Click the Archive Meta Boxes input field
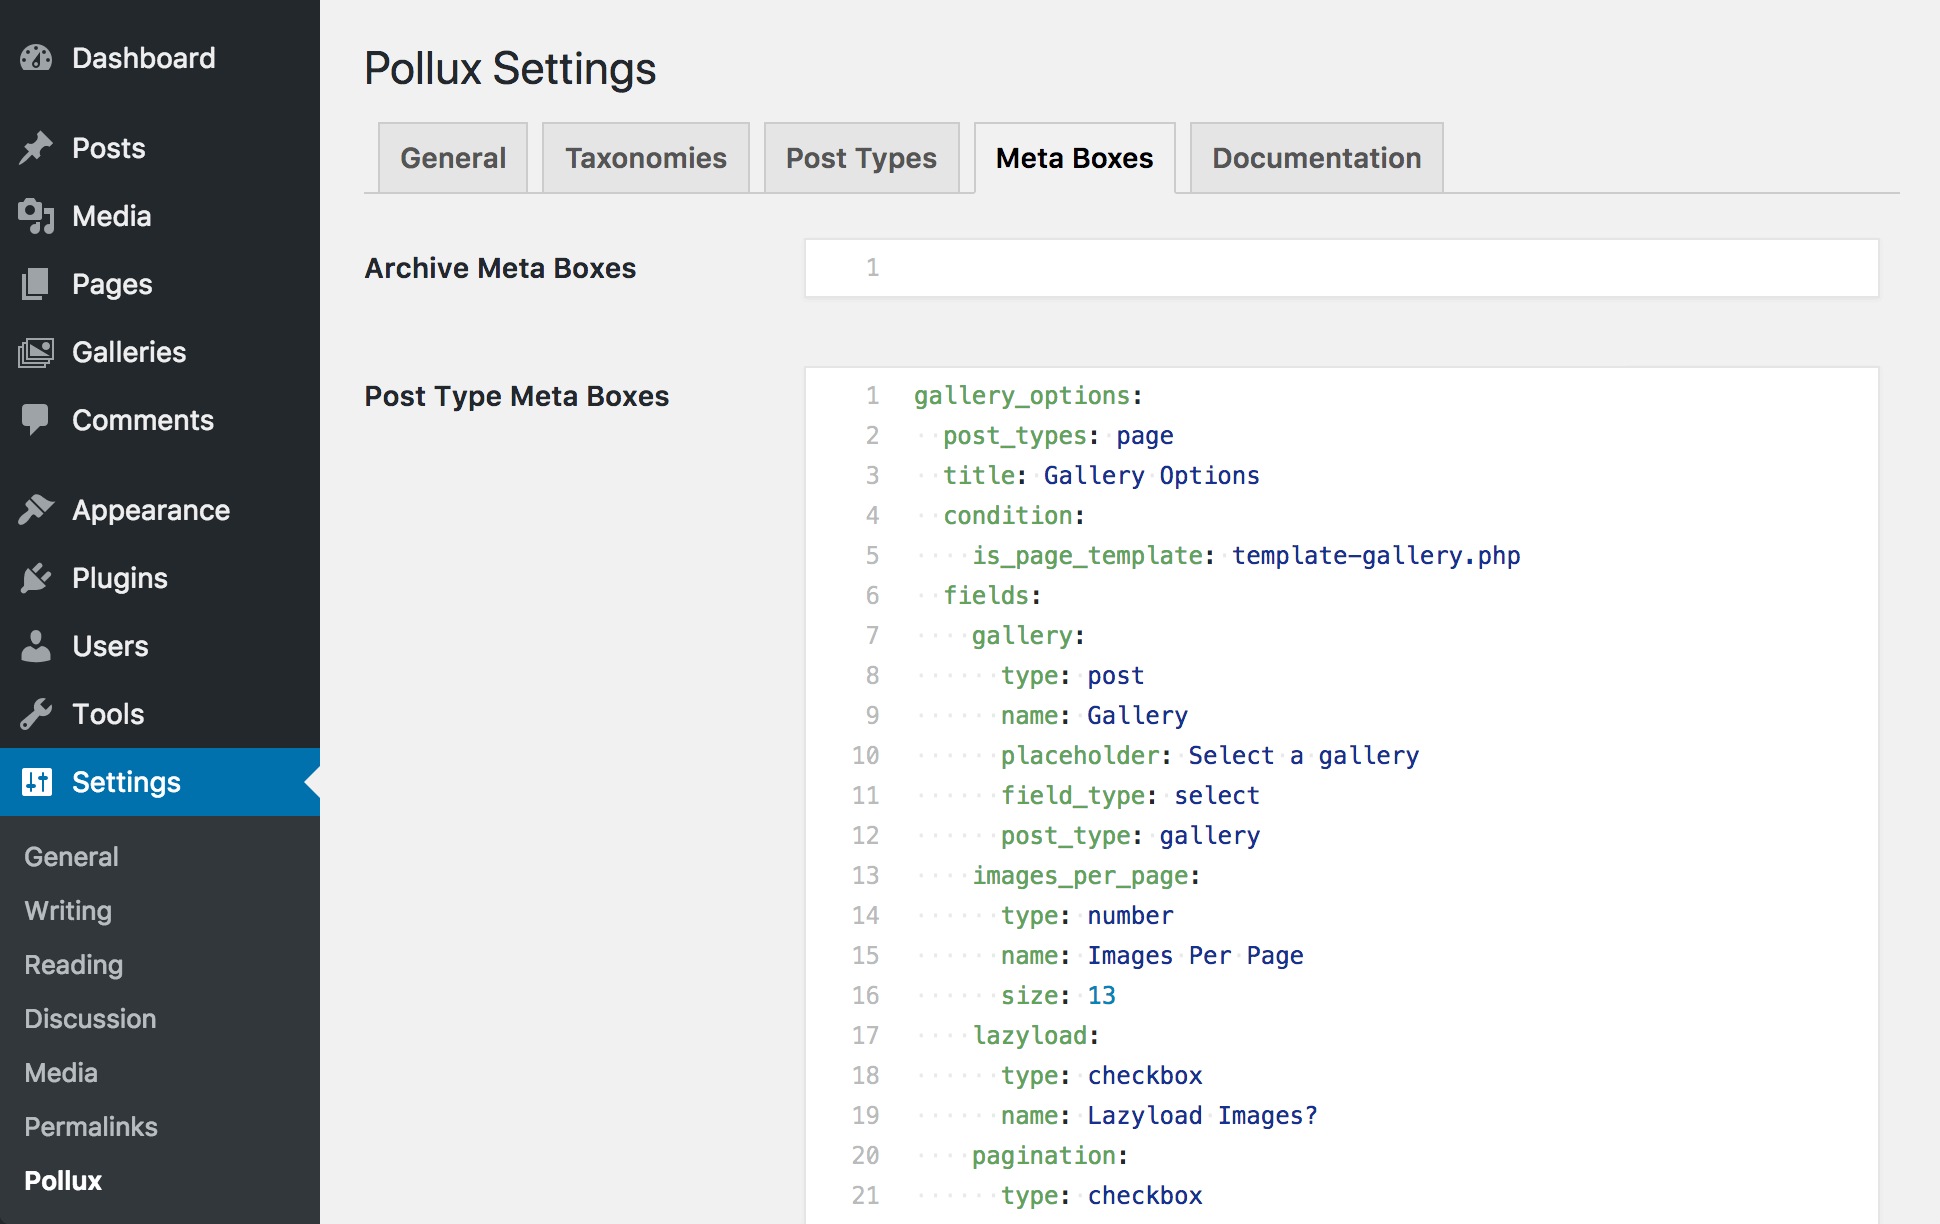Screen dimensions: 1940x1224 pyautogui.click(x=1341, y=268)
